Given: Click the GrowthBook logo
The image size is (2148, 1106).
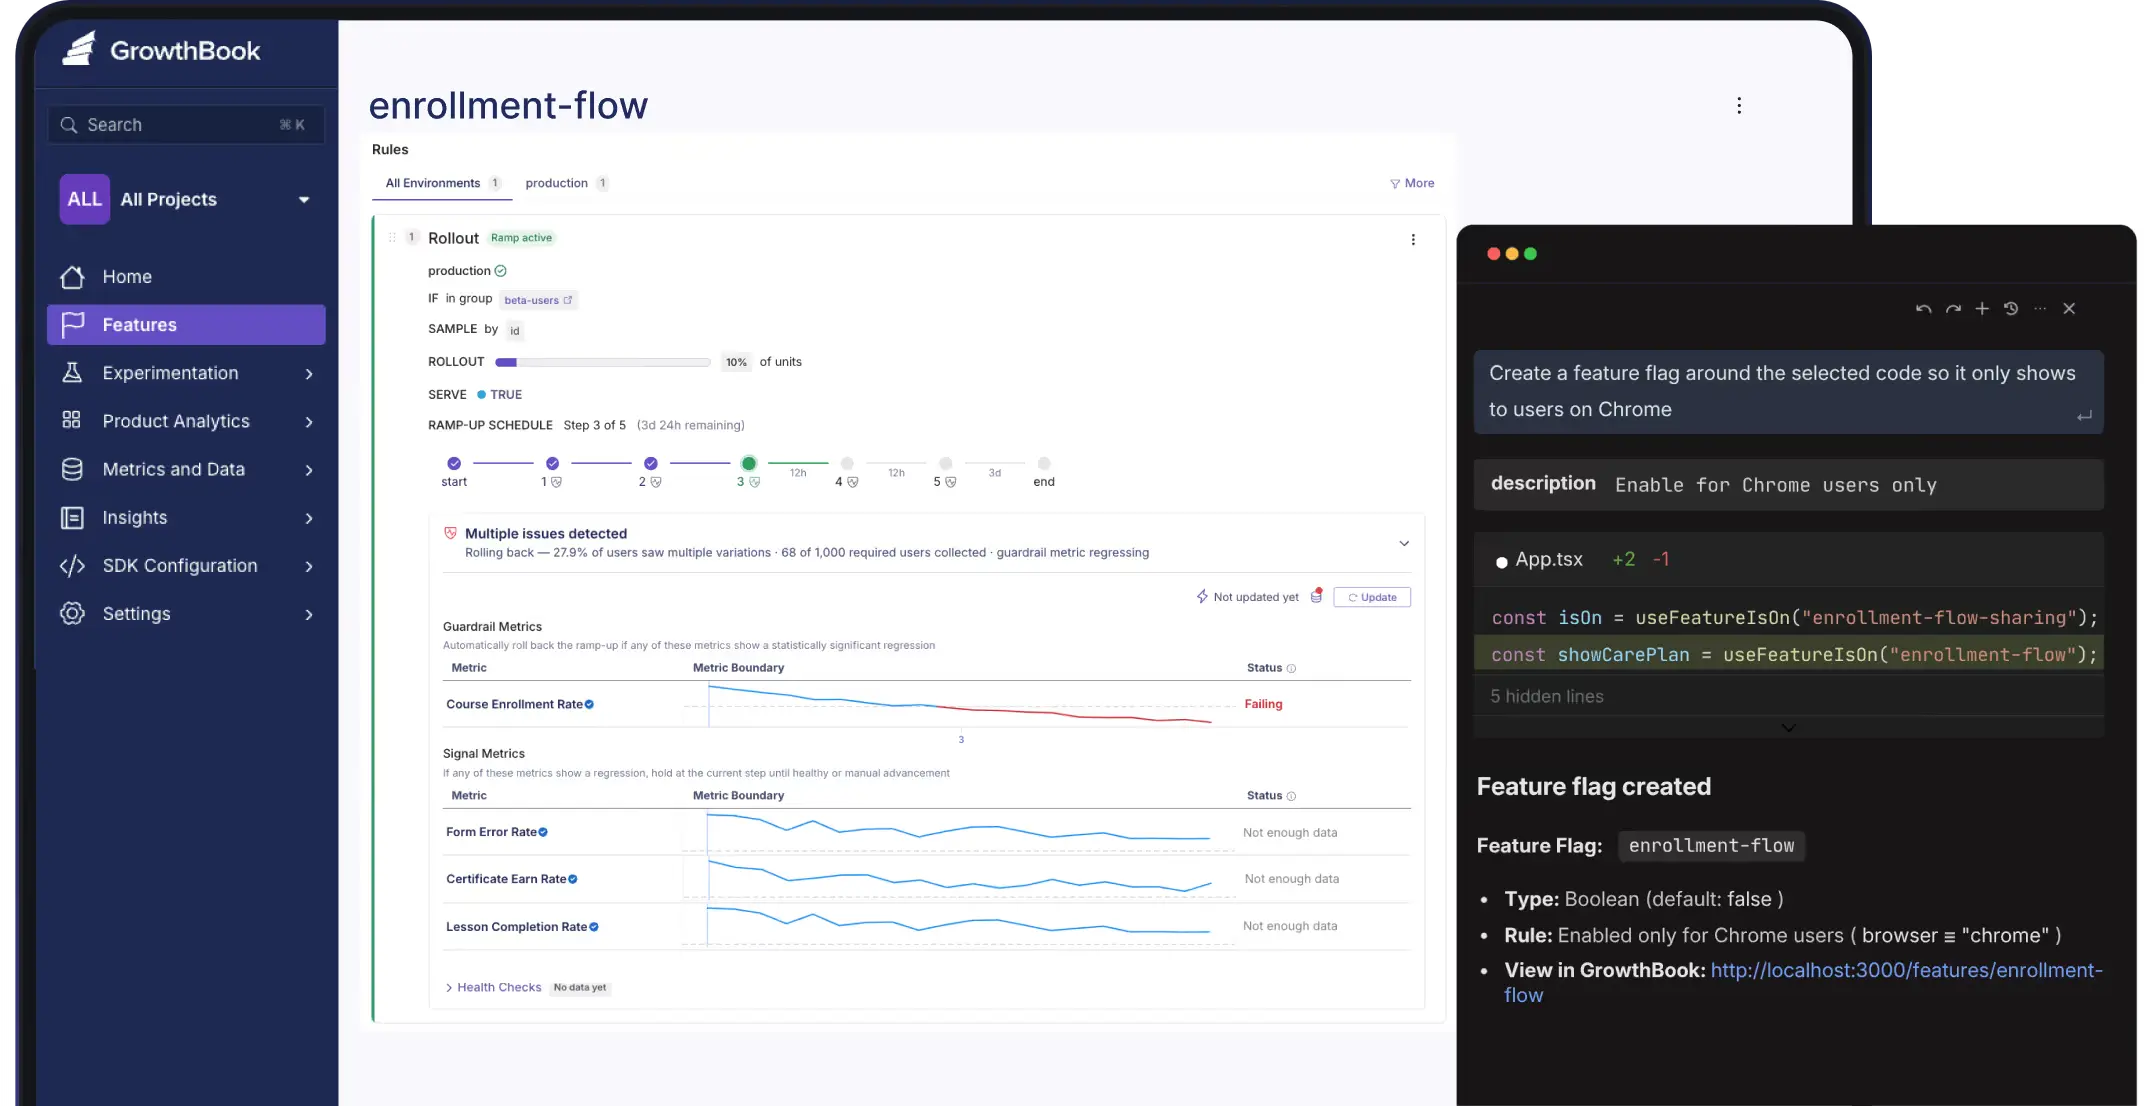Looking at the screenshot, I should coord(160,49).
